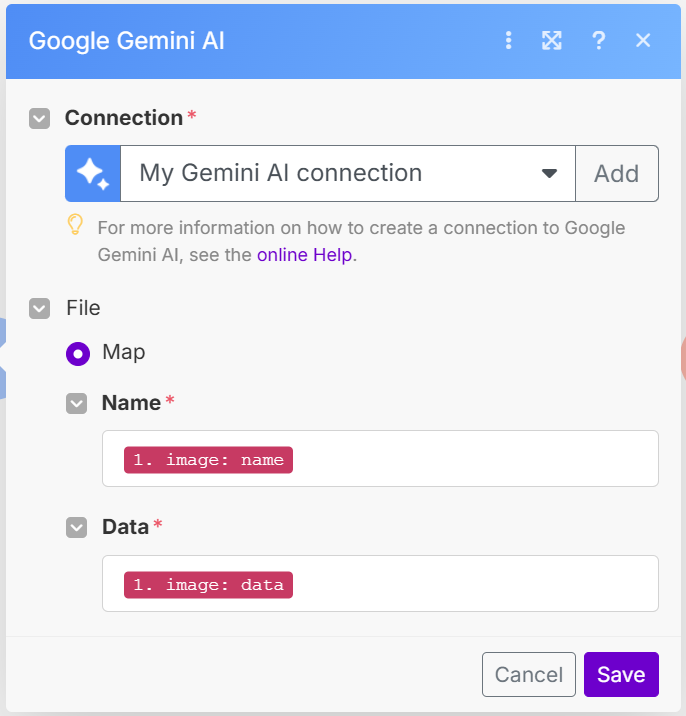The height and width of the screenshot is (716, 686).
Task: Save the module settings
Action: 621,674
